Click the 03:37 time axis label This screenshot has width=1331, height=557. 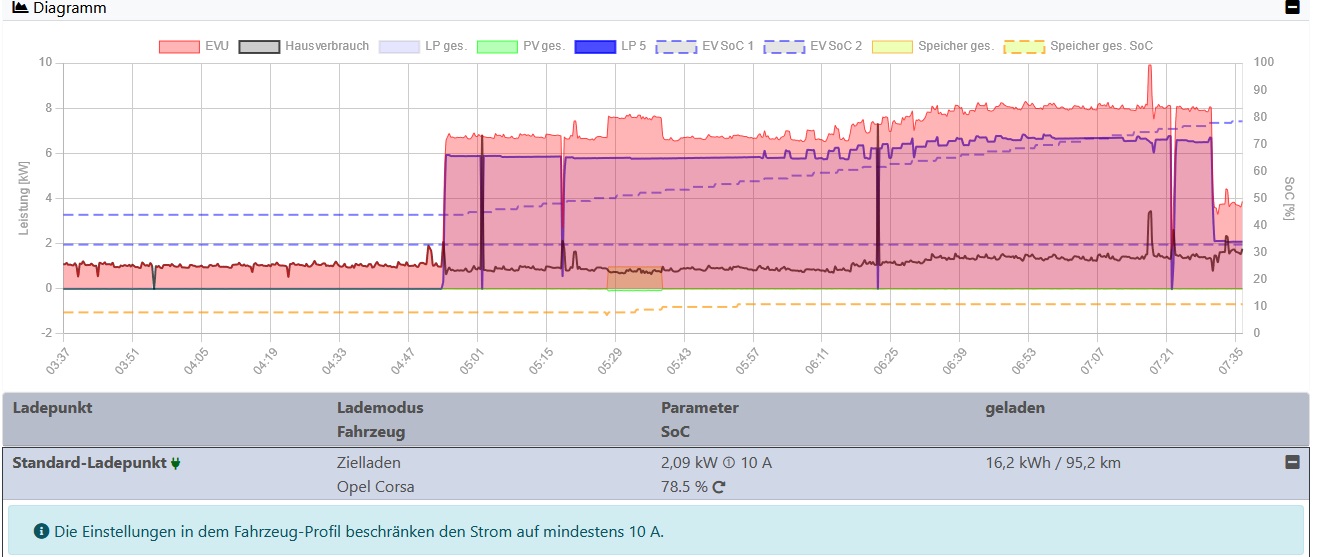point(59,360)
